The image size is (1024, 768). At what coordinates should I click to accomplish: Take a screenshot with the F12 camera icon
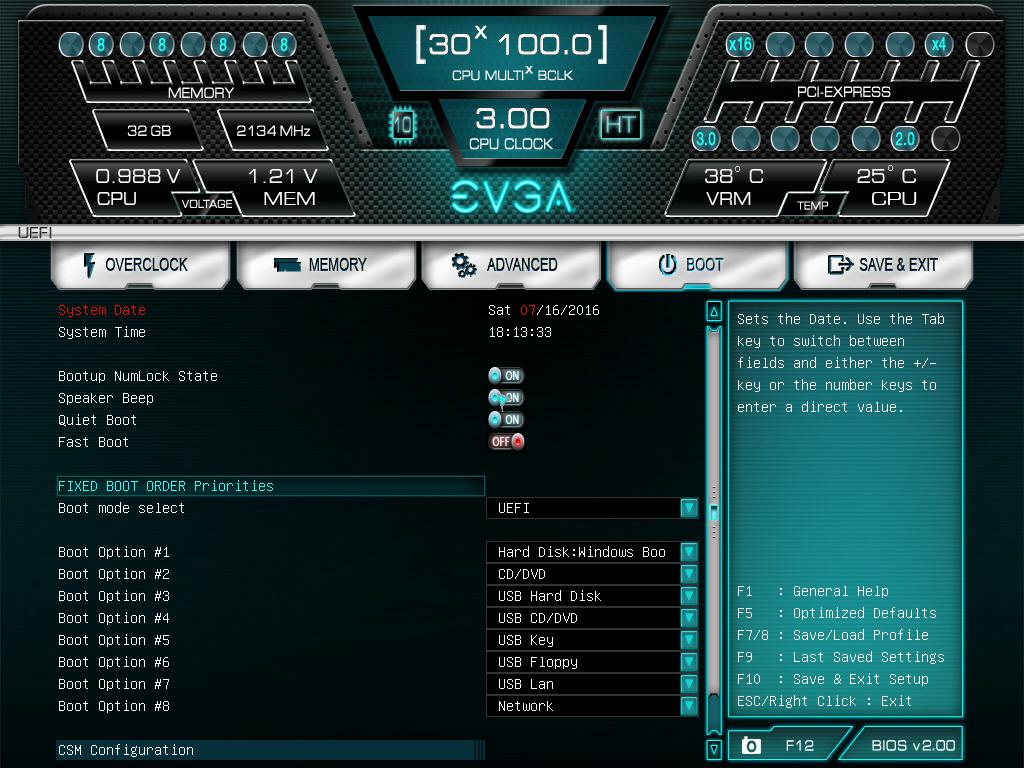[x=749, y=744]
